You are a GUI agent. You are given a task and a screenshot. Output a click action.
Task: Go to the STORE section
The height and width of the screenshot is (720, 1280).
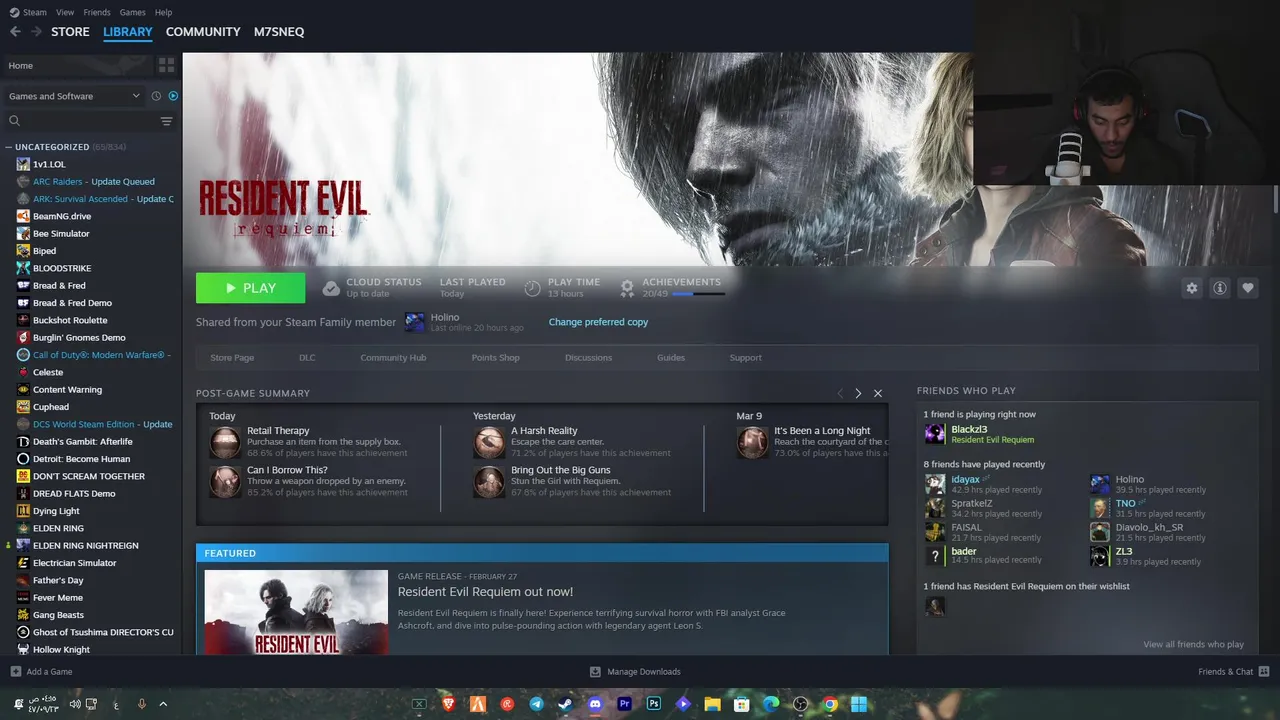(x=70, y=32)
